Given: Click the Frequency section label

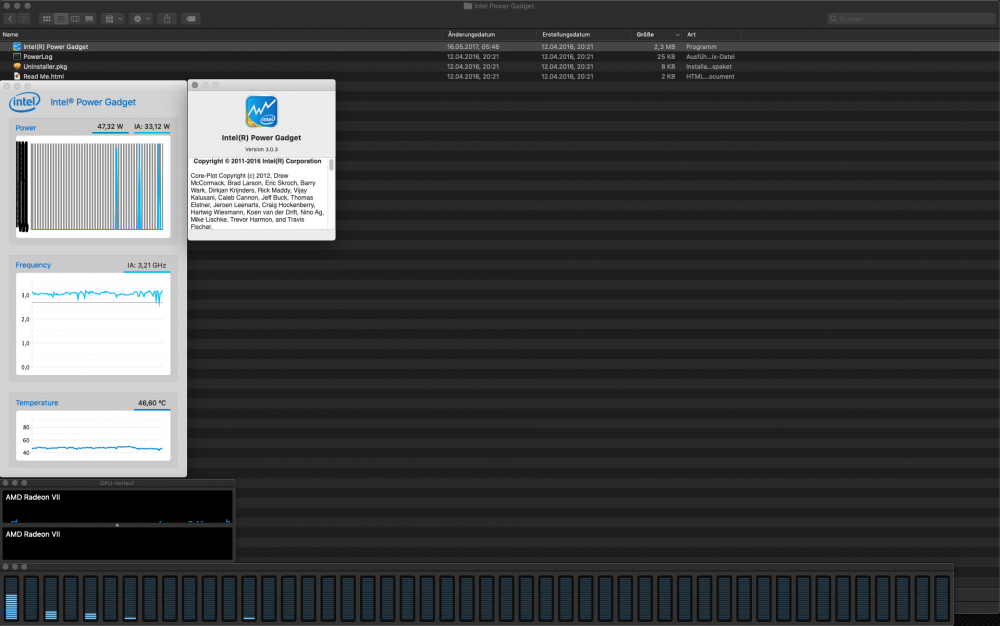Looking at the screenshot, I should (33, 265).
